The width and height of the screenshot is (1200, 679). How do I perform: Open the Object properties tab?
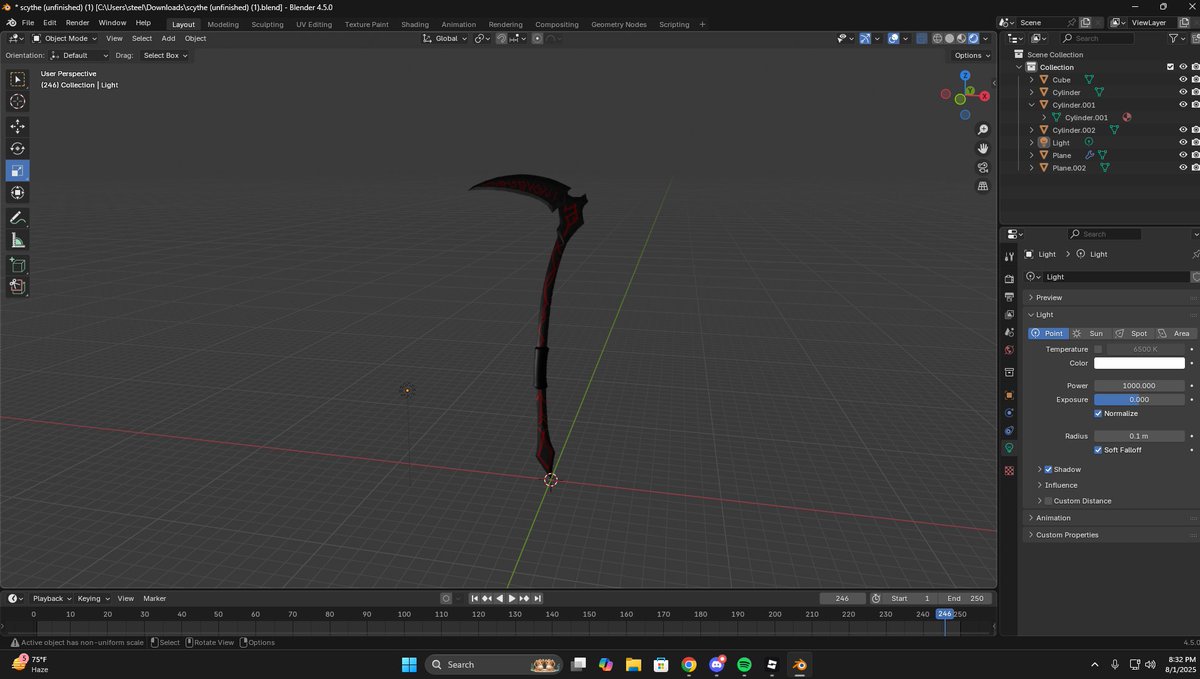[1009, 394]
